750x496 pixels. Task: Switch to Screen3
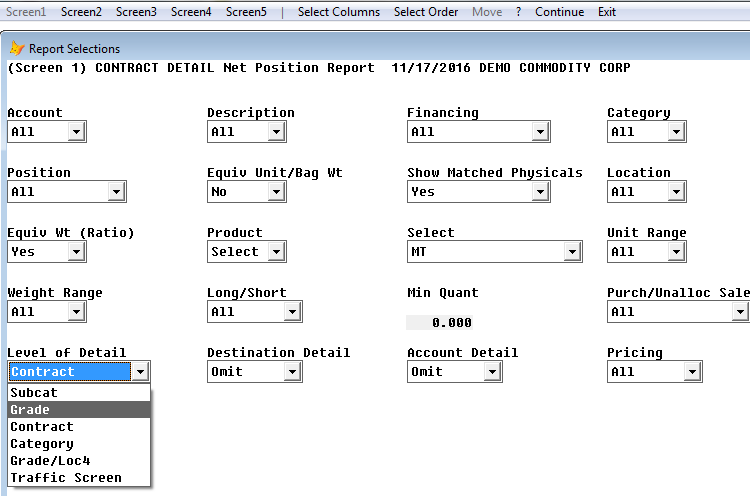click(x=136, y=12)
